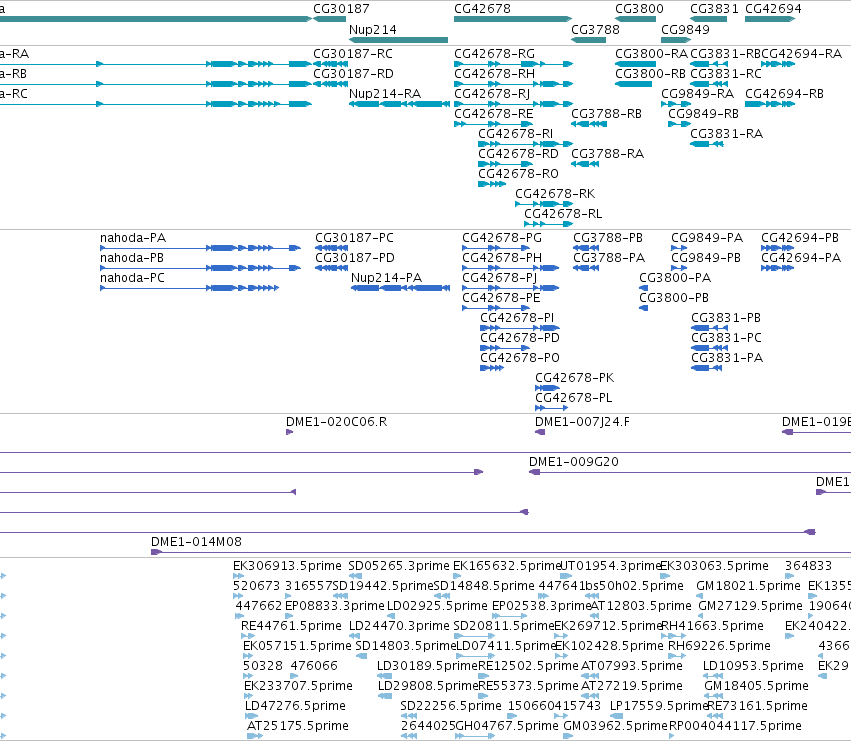Click protein CG42678-PK
The width and height of the screenshot is (851, 741).
(574, 377)
